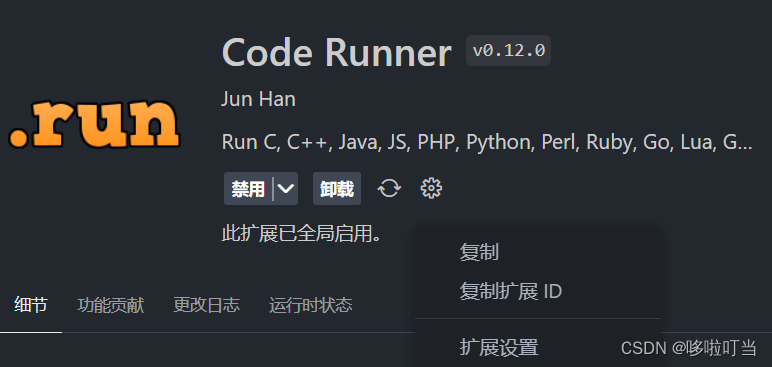Switch to the 细节 tab
The image size is (772, 367).
tap(31, 305)
